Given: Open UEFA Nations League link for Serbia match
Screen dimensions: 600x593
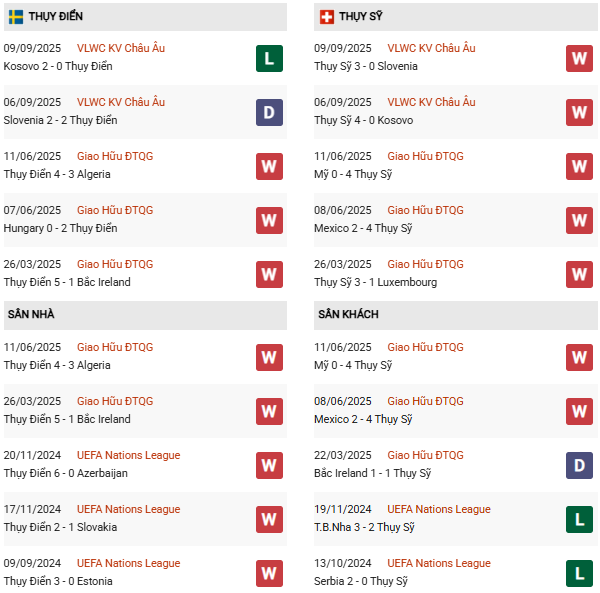Looking at the screenshot, I should pyautogui.click(x=439, y=563).
